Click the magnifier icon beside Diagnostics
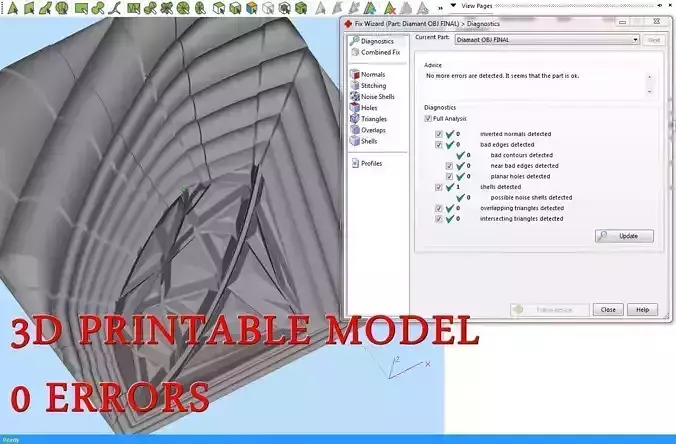 coord(354,41)
